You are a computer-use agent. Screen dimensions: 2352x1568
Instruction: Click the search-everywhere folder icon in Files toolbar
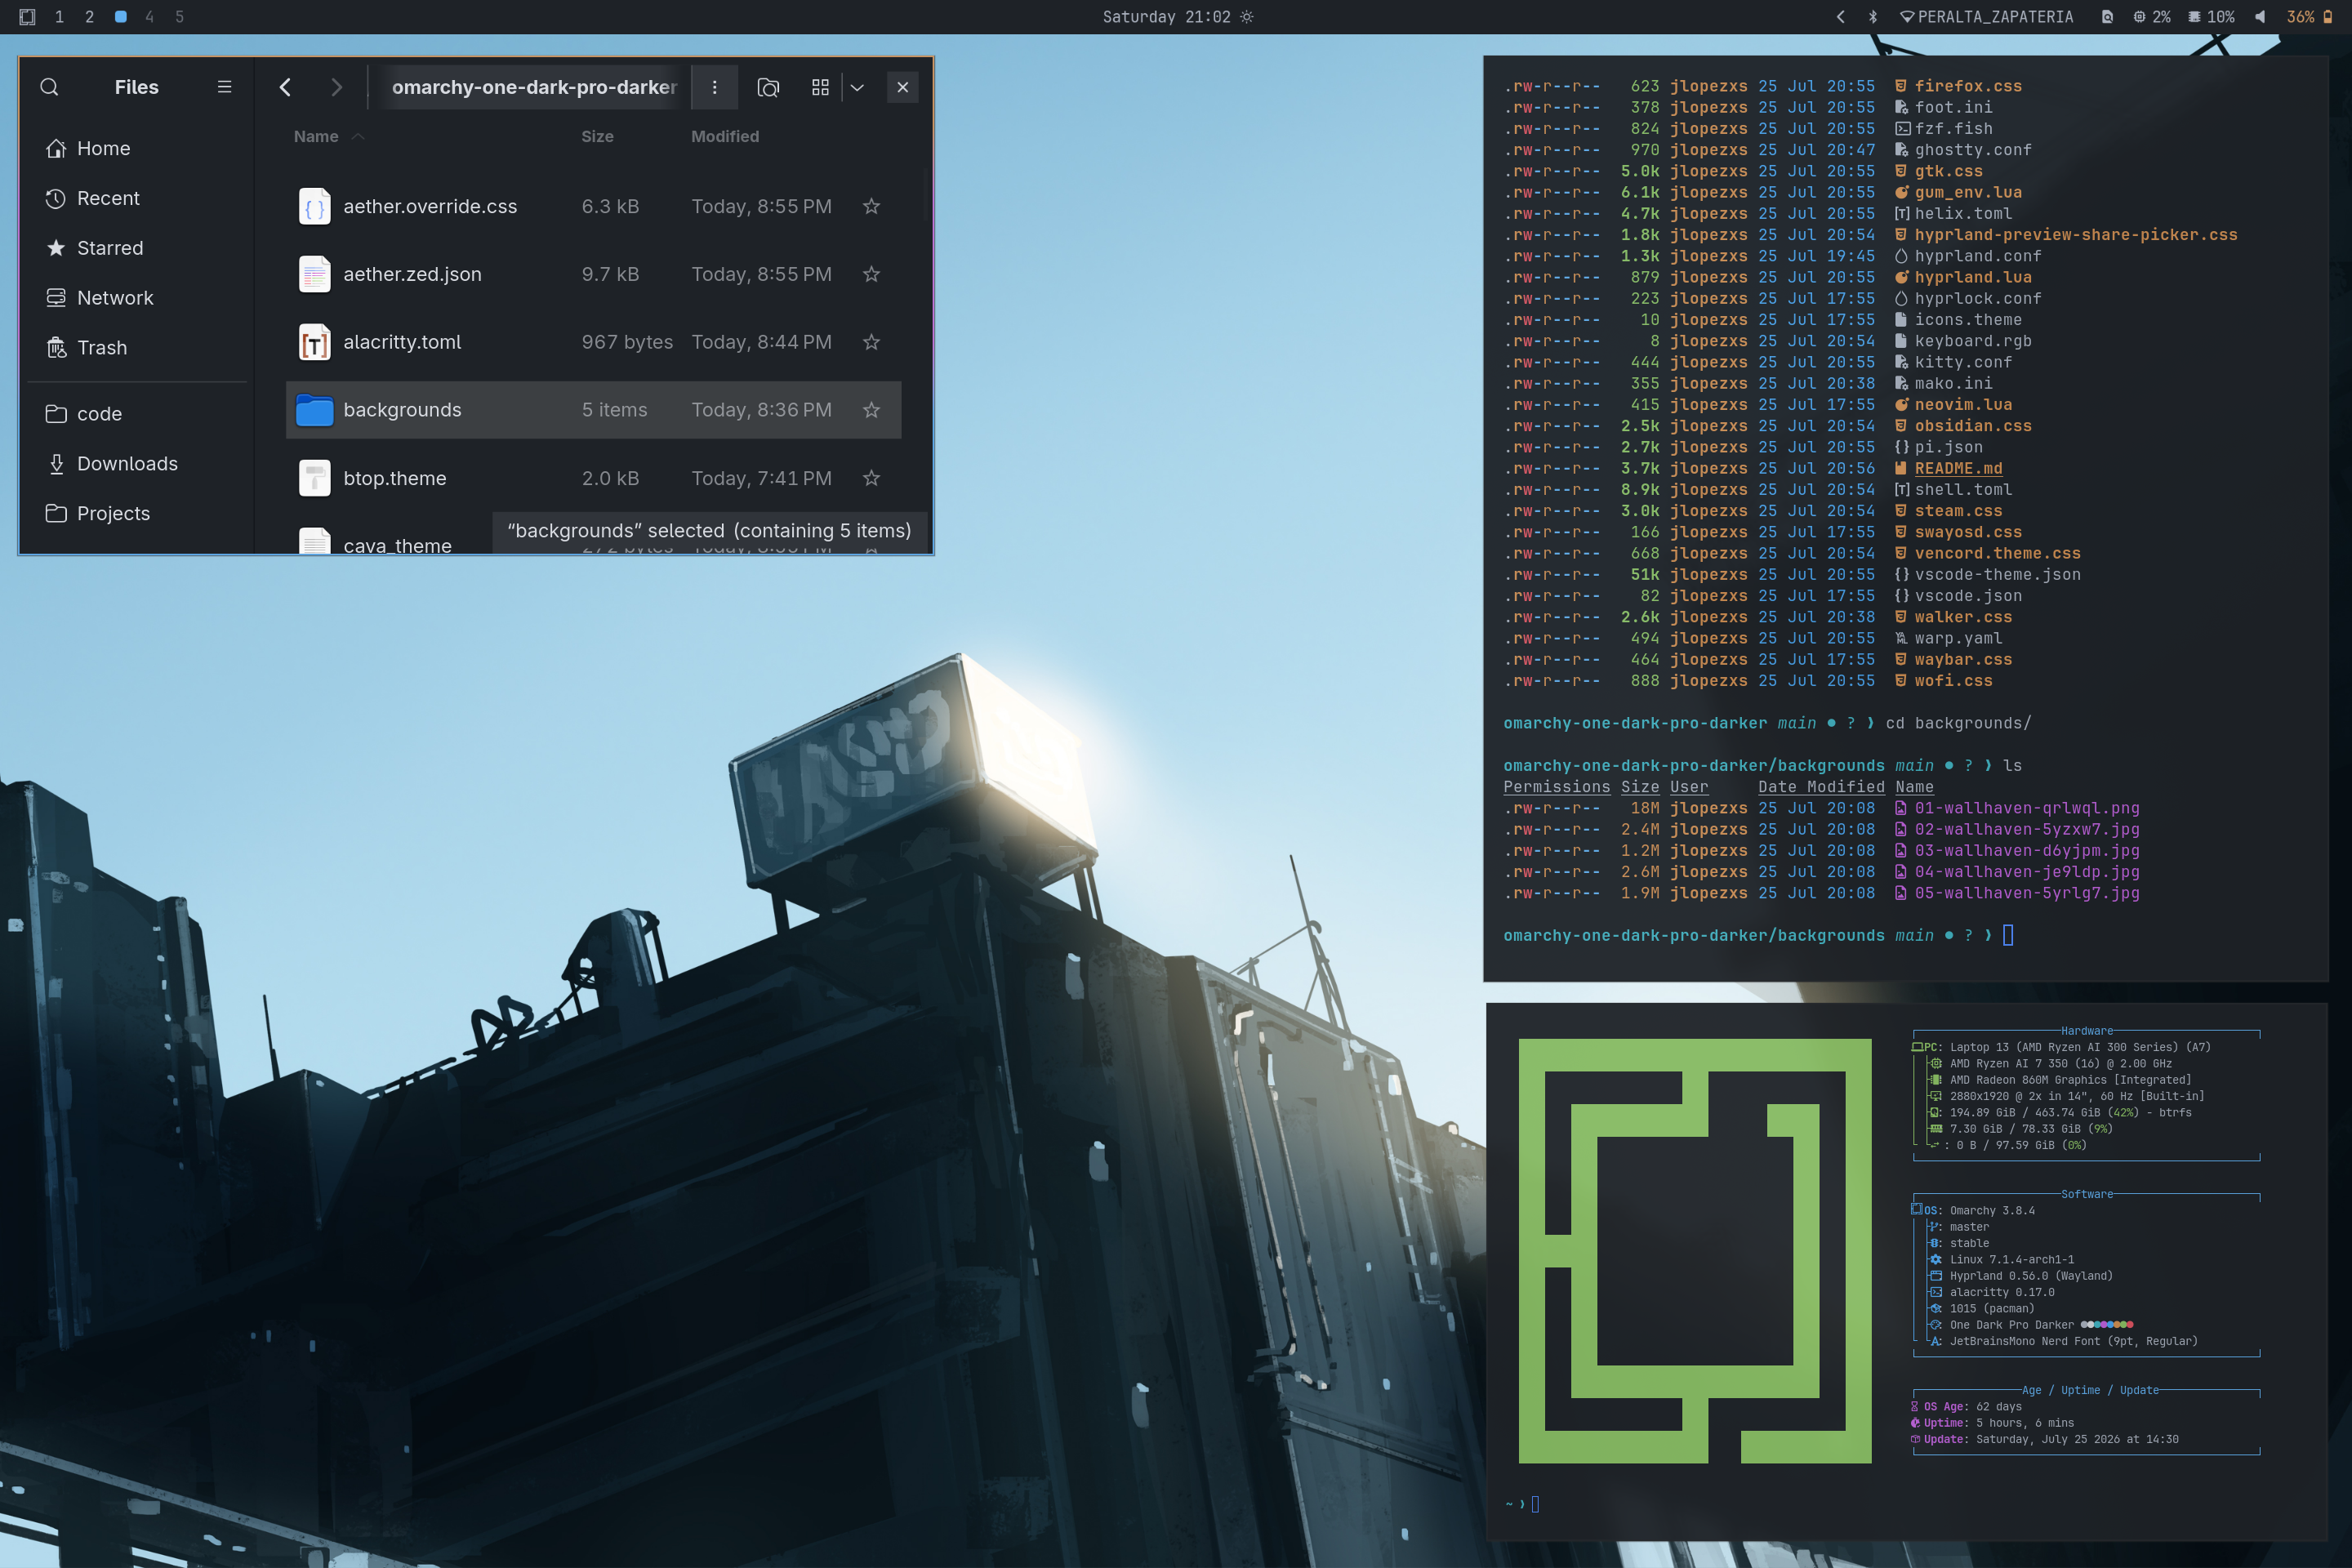click(768, 87)
